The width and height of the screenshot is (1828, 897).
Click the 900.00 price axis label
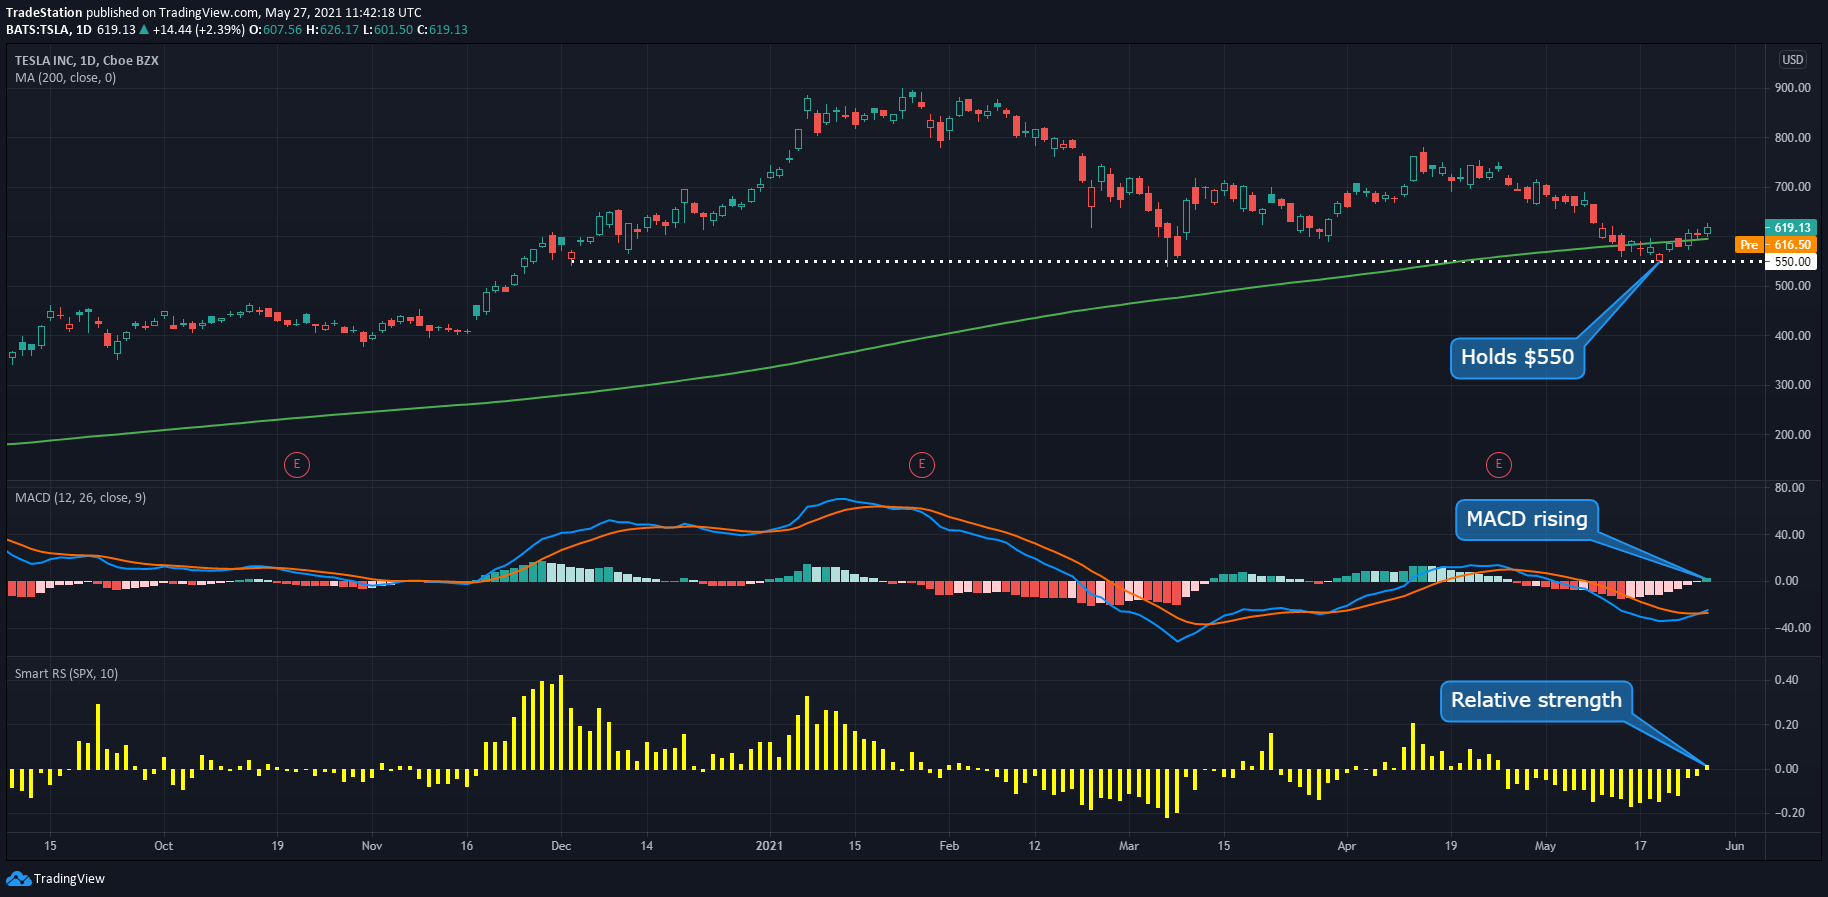(x=1792, y=88)
